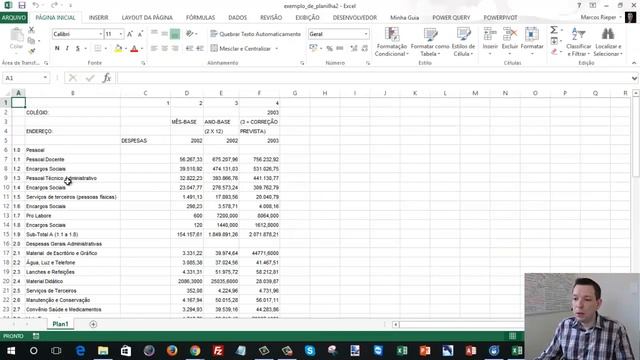
Task: Click the increase indent icon
Action: click(x=200, y=48)
